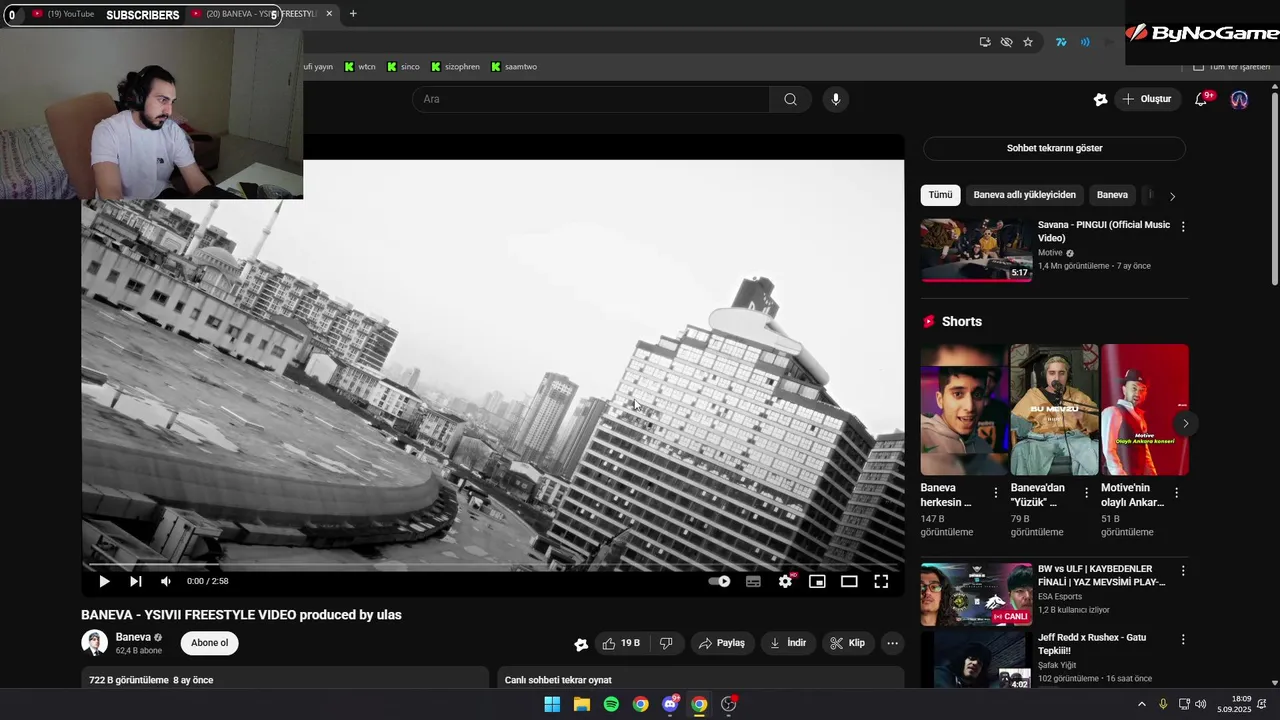Viewport: 1280px width, 720px height.
Task: Play the BANEVA YSIVII video
Action: [x=104, y=581]
